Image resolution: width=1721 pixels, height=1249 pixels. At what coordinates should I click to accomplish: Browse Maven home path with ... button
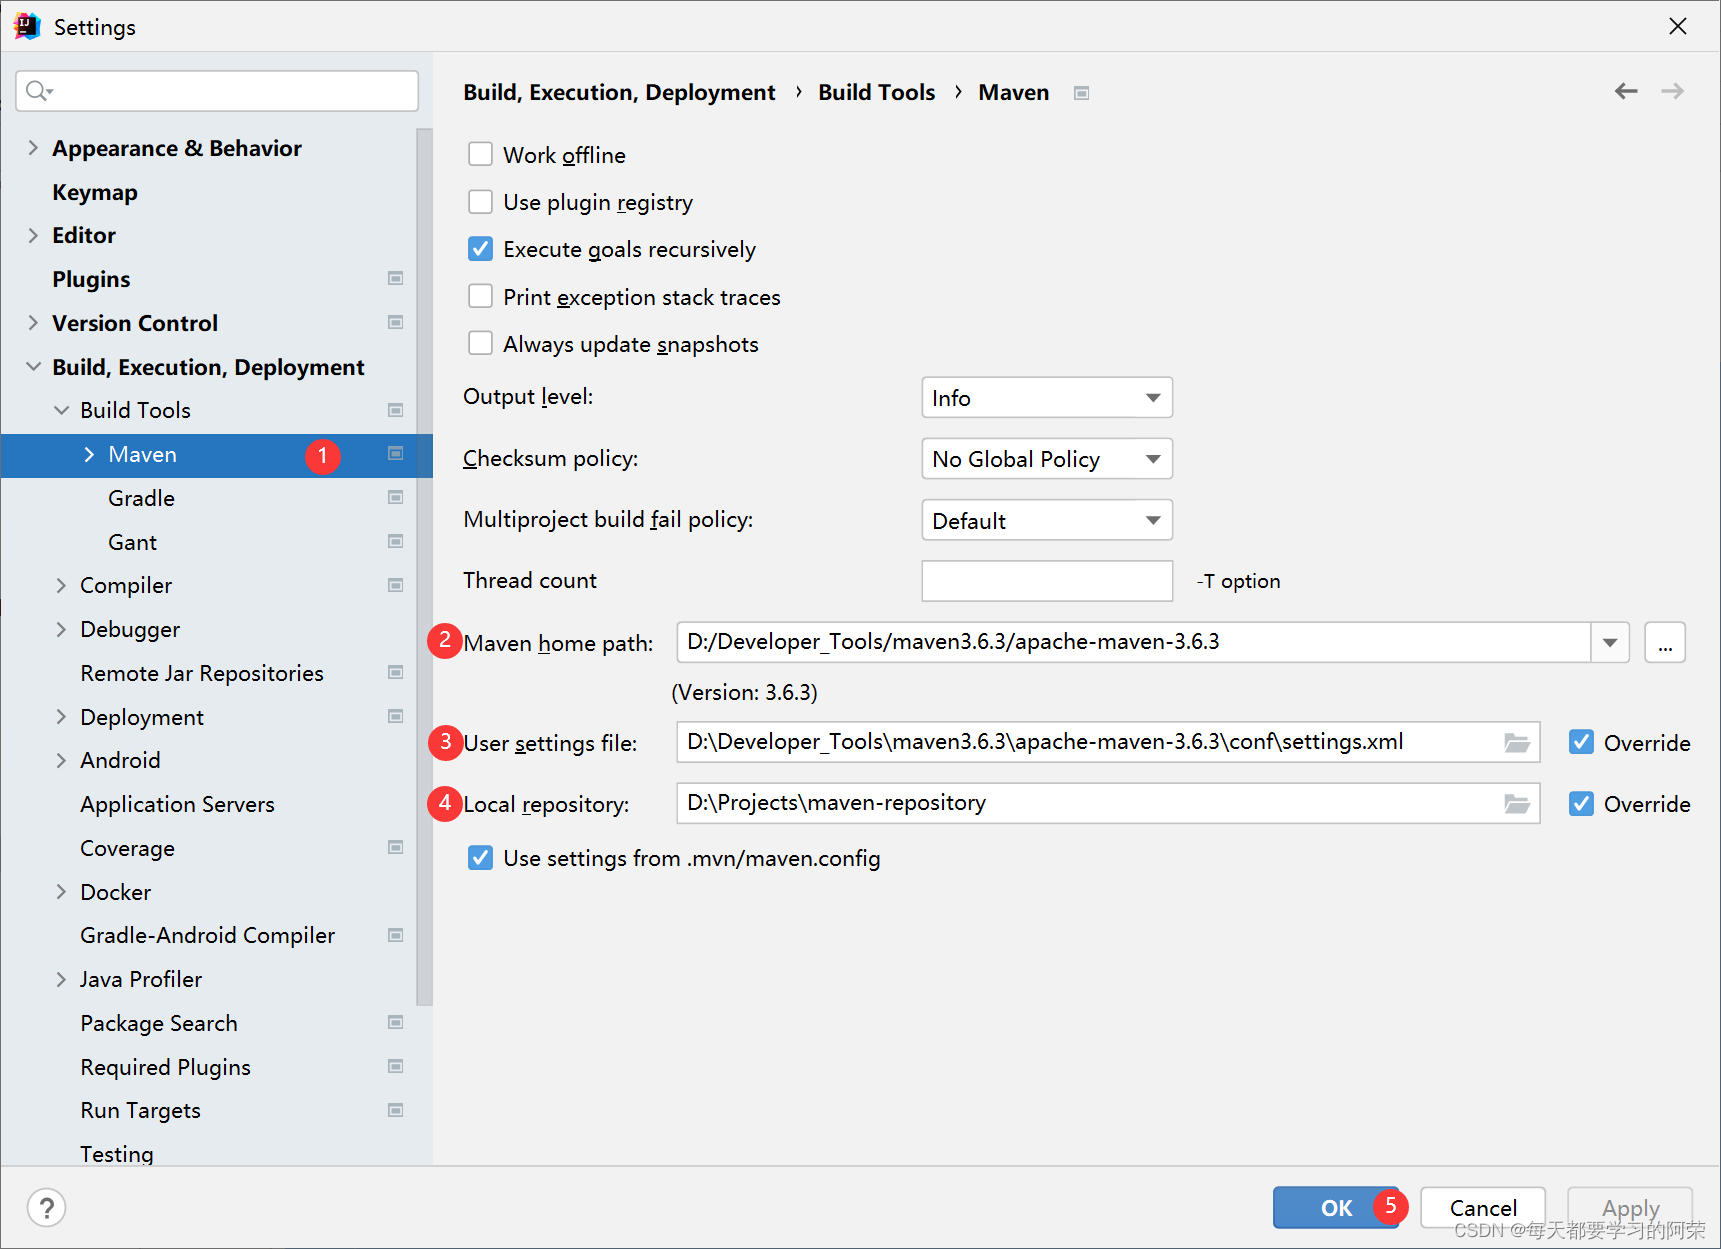(x=1665, y=642)
